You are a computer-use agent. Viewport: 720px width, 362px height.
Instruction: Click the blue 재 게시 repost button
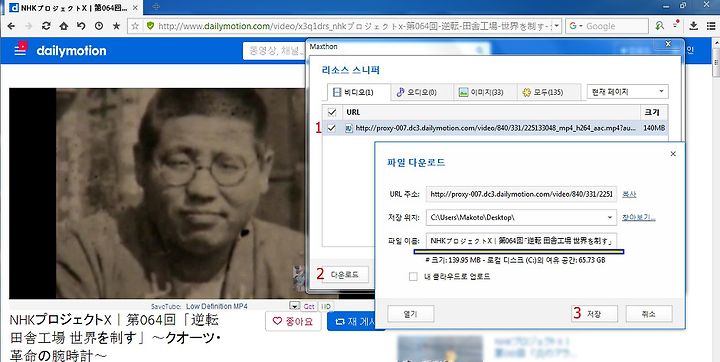tap(352, 322)
